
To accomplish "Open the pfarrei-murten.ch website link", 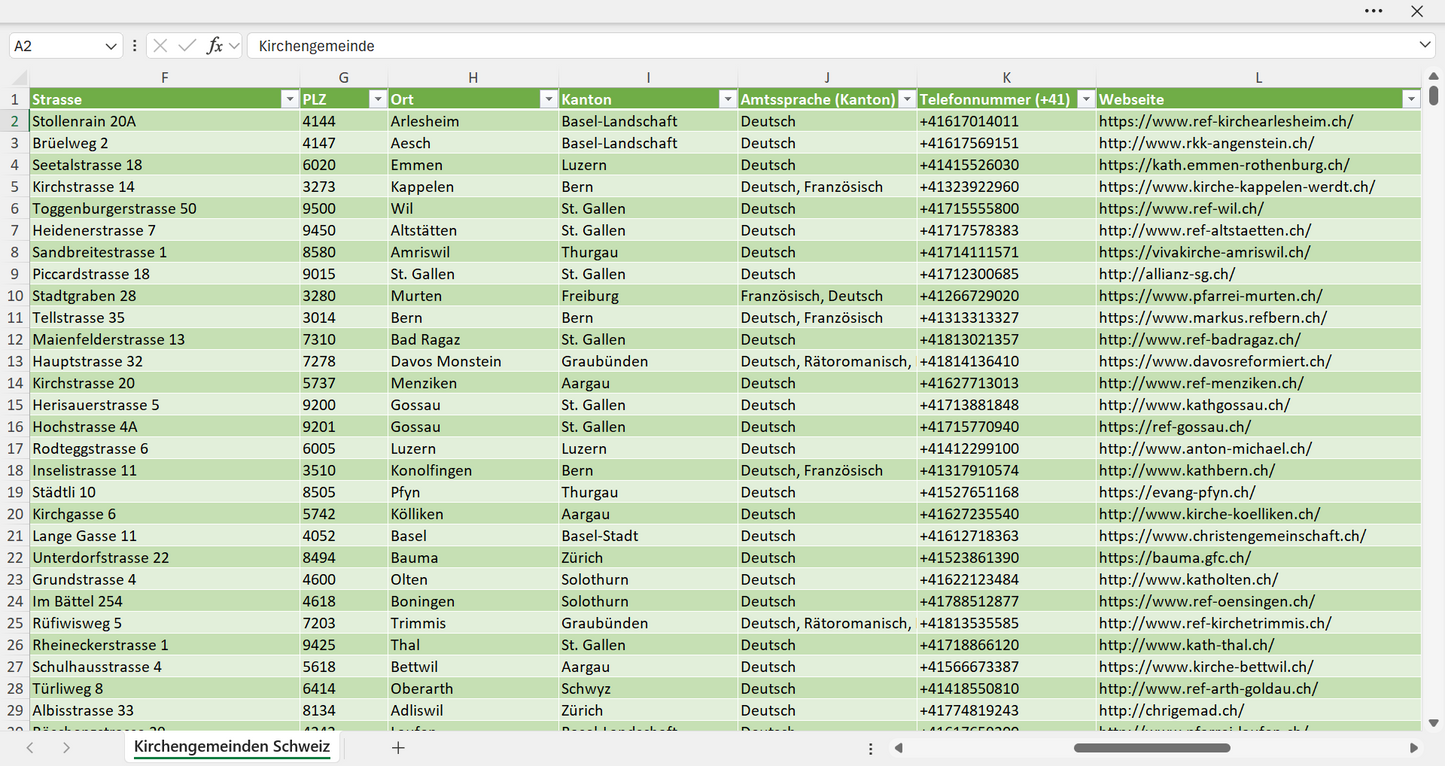I will 1211,296.
